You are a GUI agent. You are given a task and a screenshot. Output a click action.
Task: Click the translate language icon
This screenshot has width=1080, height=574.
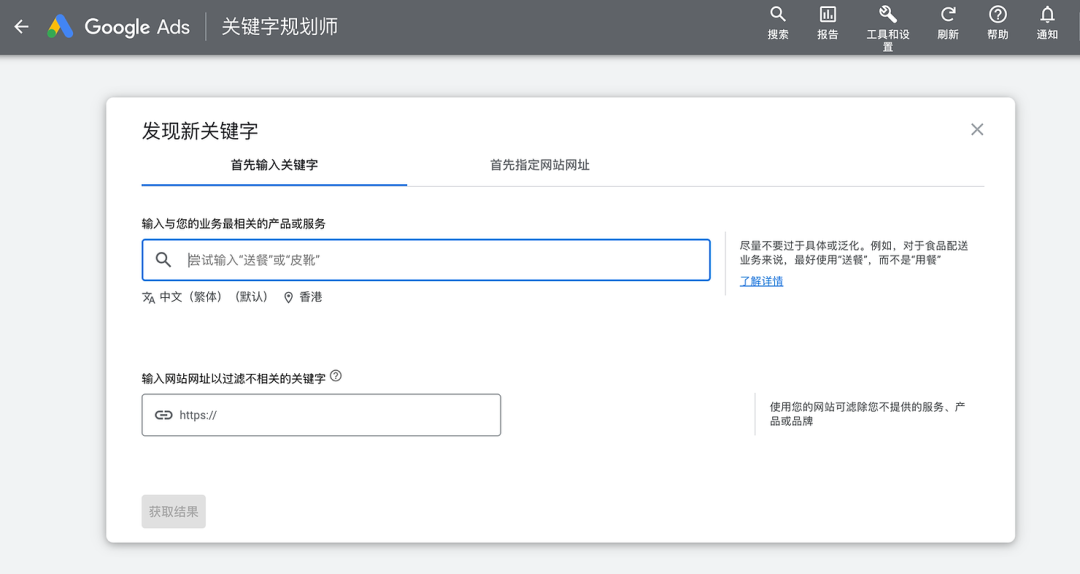tap(148, 298)
